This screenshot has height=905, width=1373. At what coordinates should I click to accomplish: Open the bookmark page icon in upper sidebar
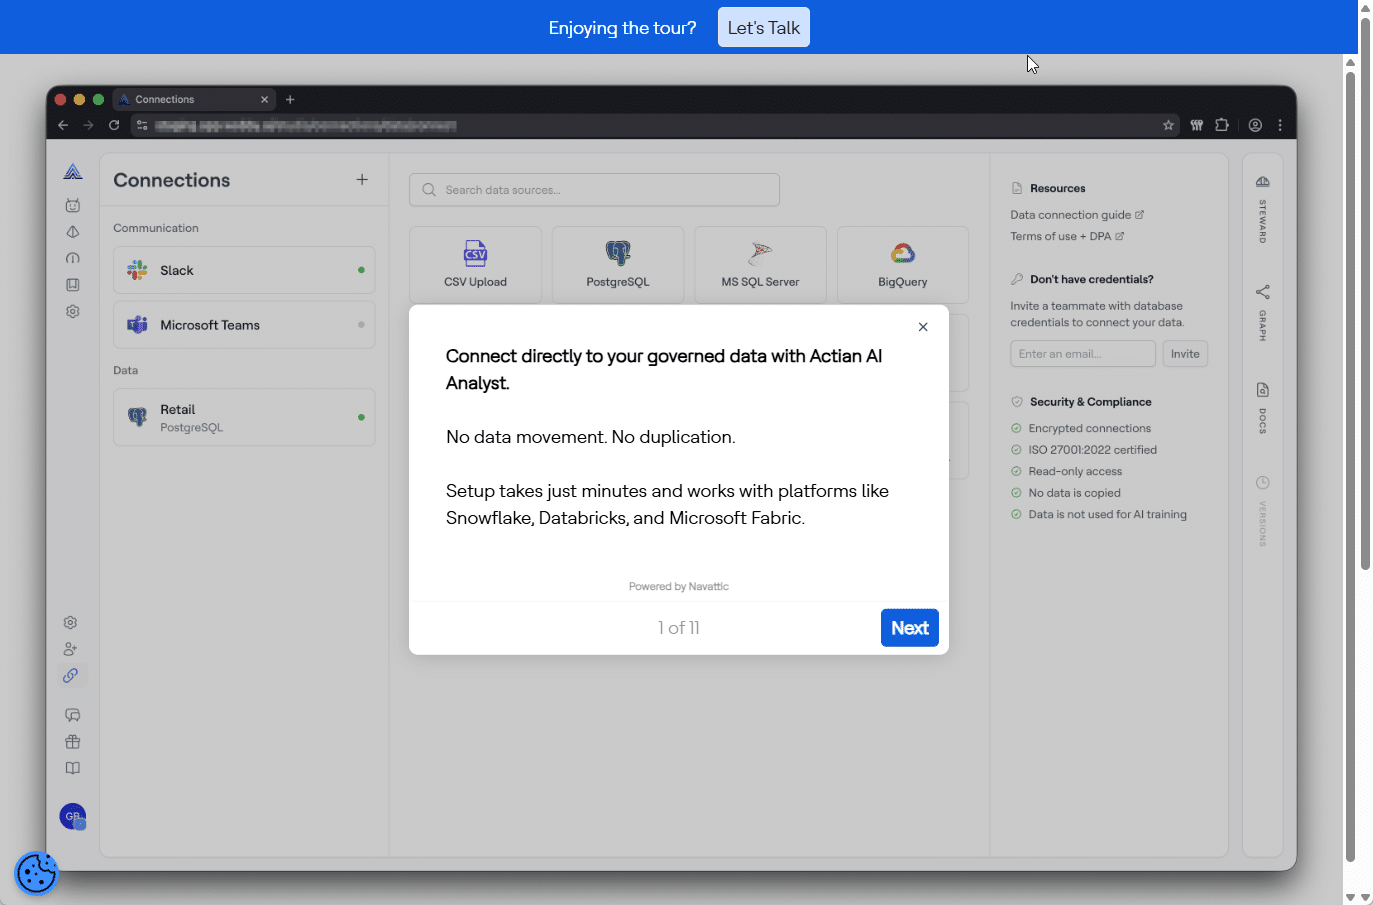[x=73, y=285]
